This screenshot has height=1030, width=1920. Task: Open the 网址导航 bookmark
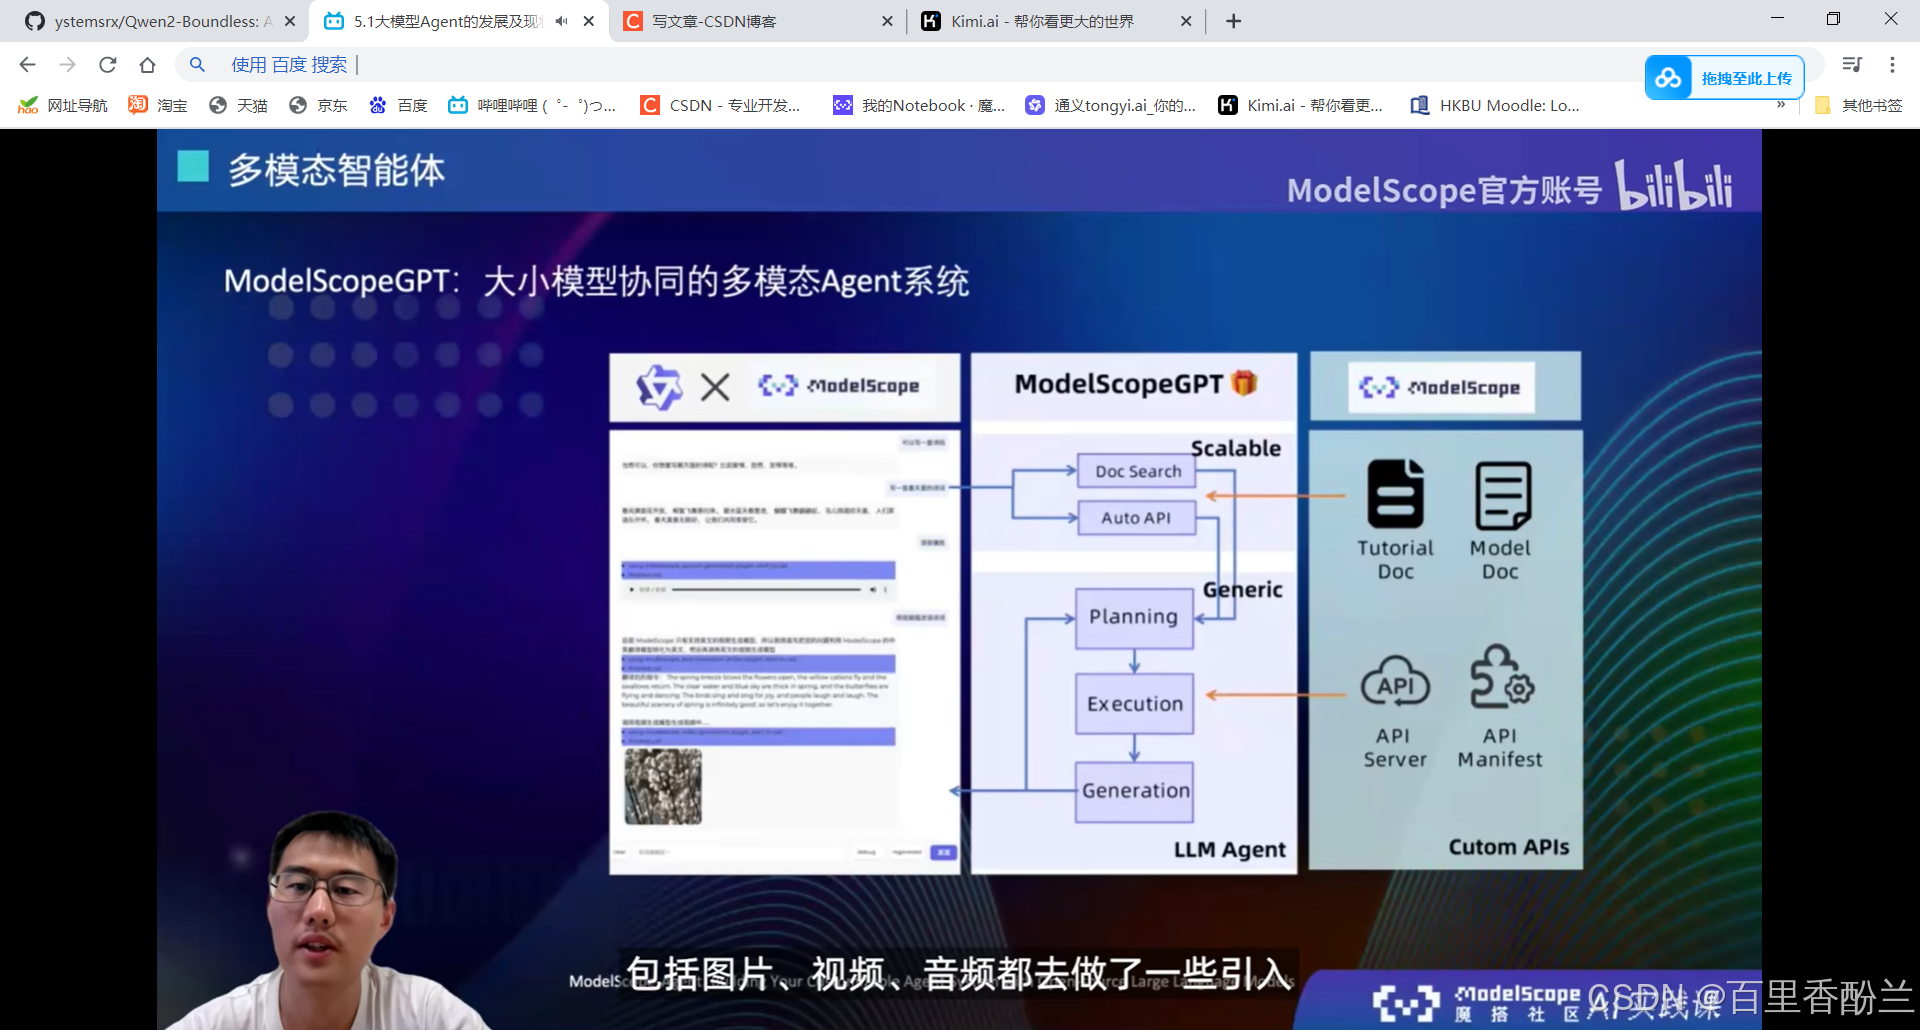(x=63, y=105)
